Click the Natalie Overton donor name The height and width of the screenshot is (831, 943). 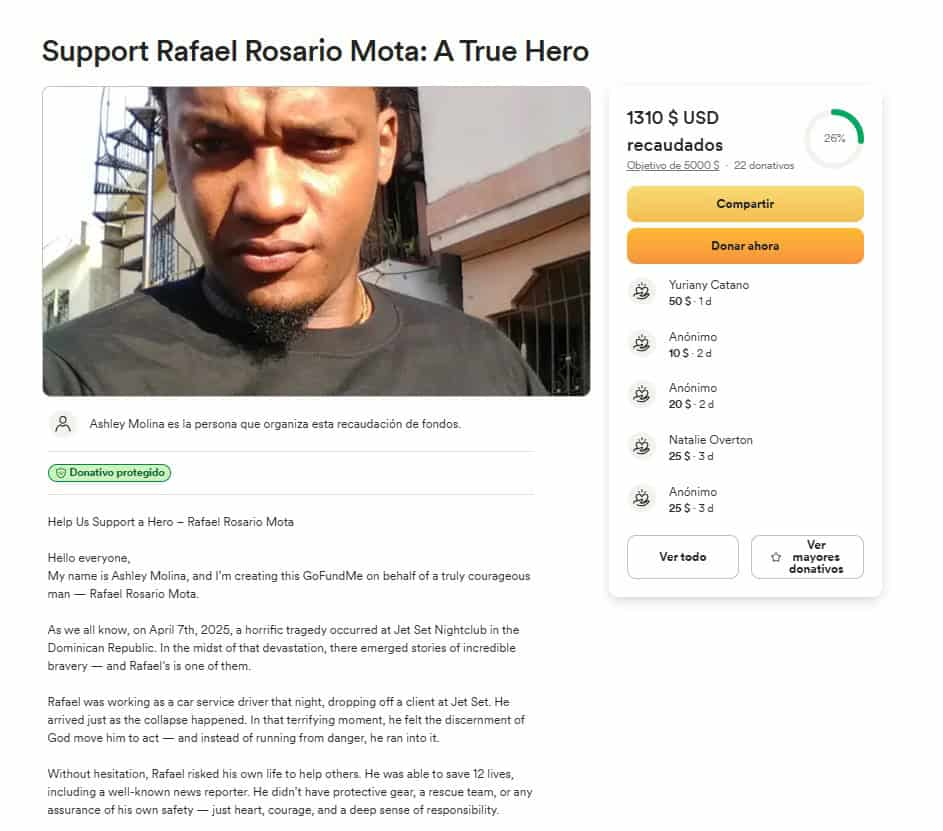tap(710, 440)
